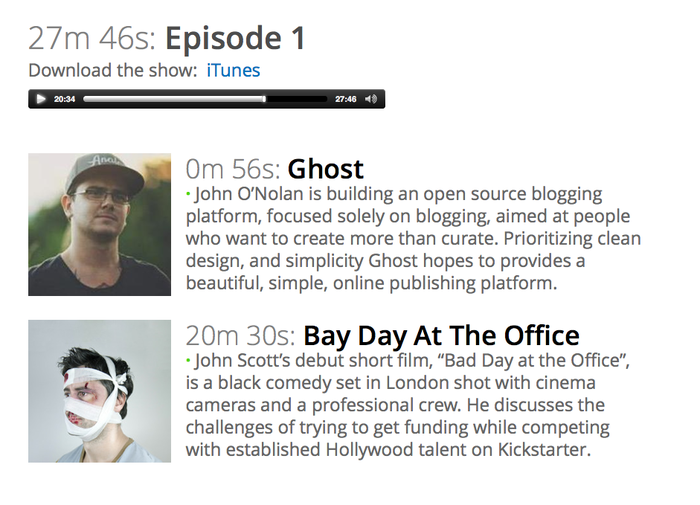
Task: Click the green bullet before John Scott's
Action: pos(188,360)
